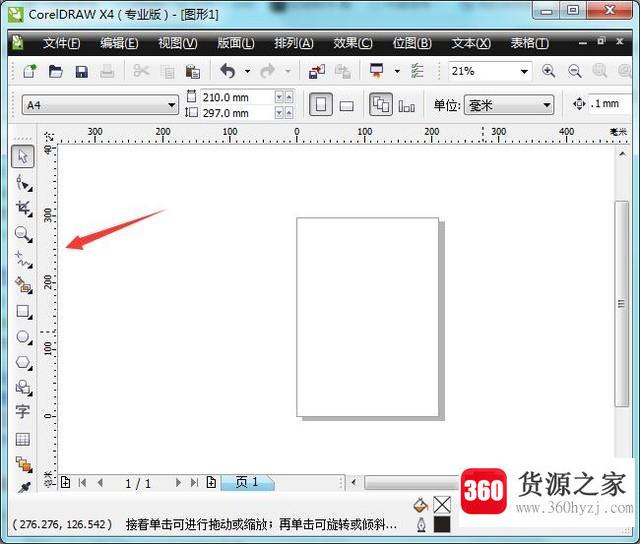The height and width of the screenshot is (544, 640).
Task: Toggle apply layout to current page only
Action: point(407,106)
